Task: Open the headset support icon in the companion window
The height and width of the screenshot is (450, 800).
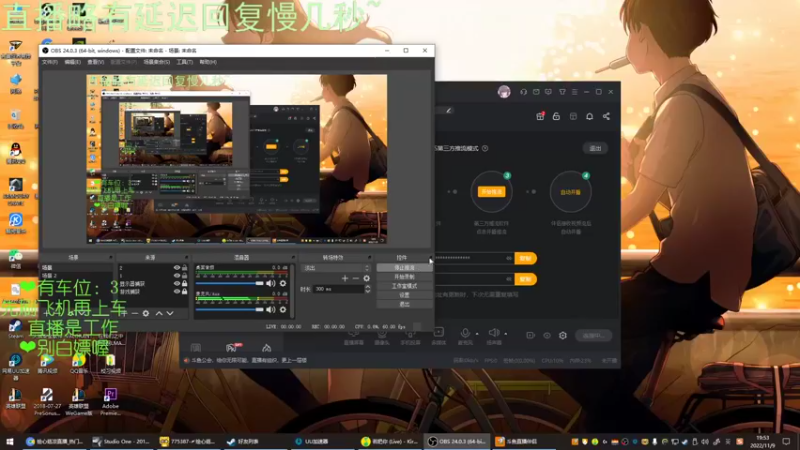Action: click(523, 92)
